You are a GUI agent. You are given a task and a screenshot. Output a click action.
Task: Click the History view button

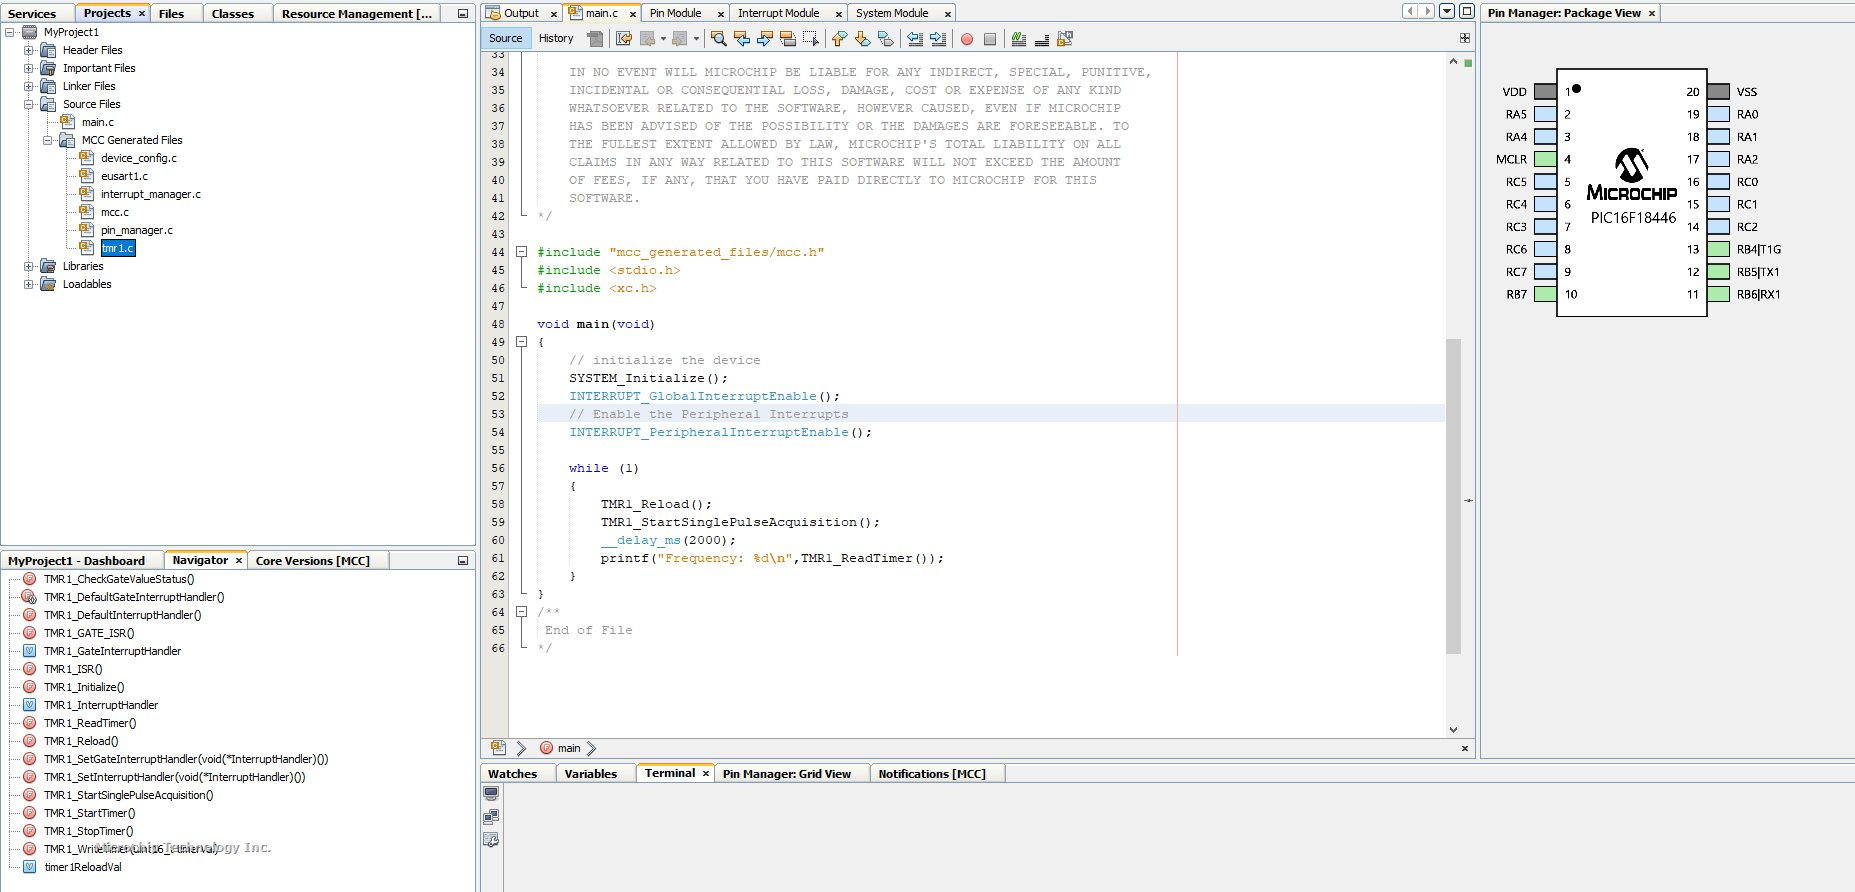click(x=556, y=38)
